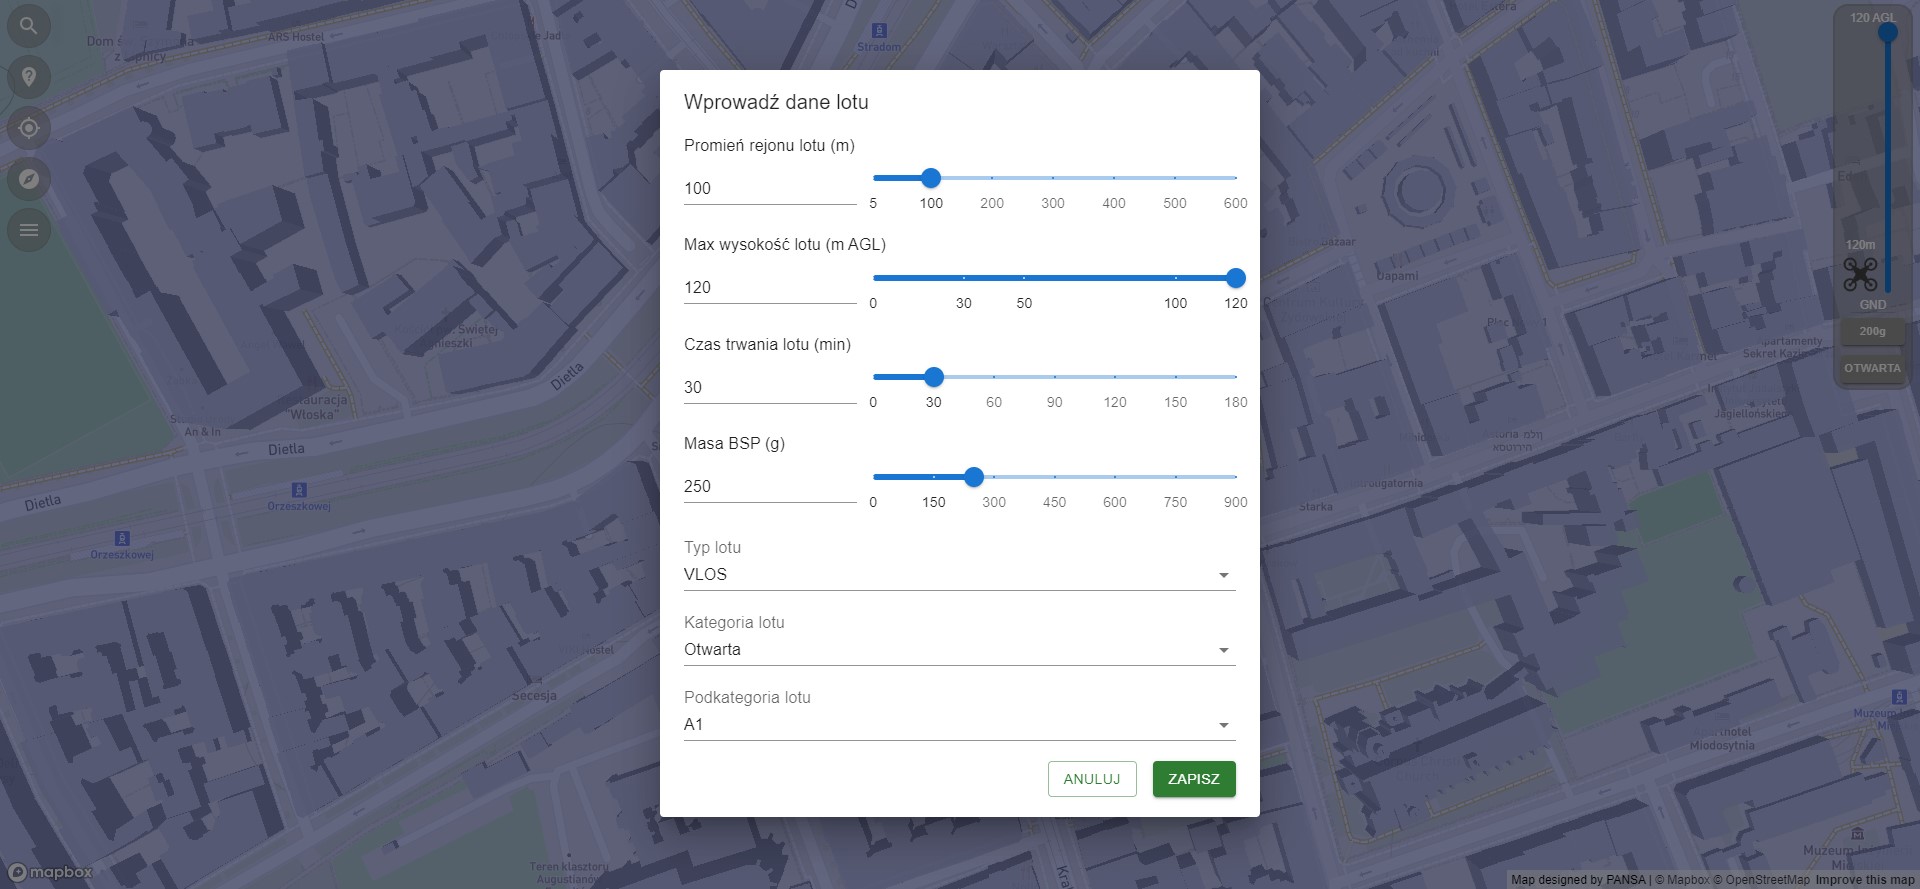Select the Otwarta category field
This screenshot has height=889, width=1920.
pyautogui.click(x=960, y=650)
